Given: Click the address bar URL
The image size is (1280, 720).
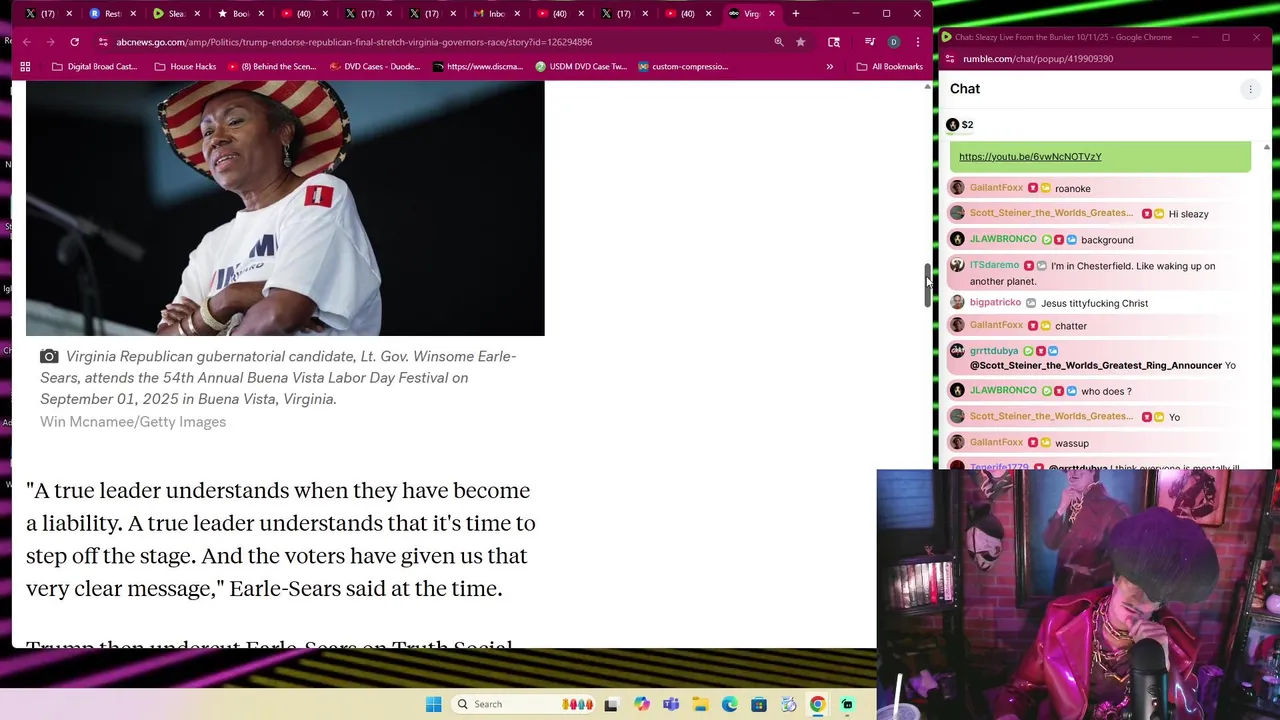Looking at the screenshot, I should (x=354, y=42).
